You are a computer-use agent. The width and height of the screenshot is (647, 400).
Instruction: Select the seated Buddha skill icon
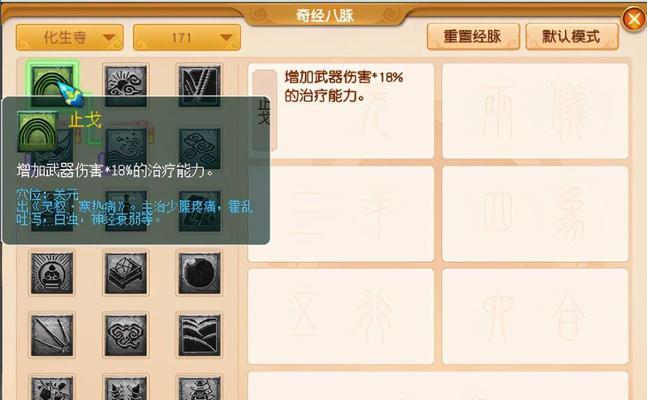click(52, 273)
